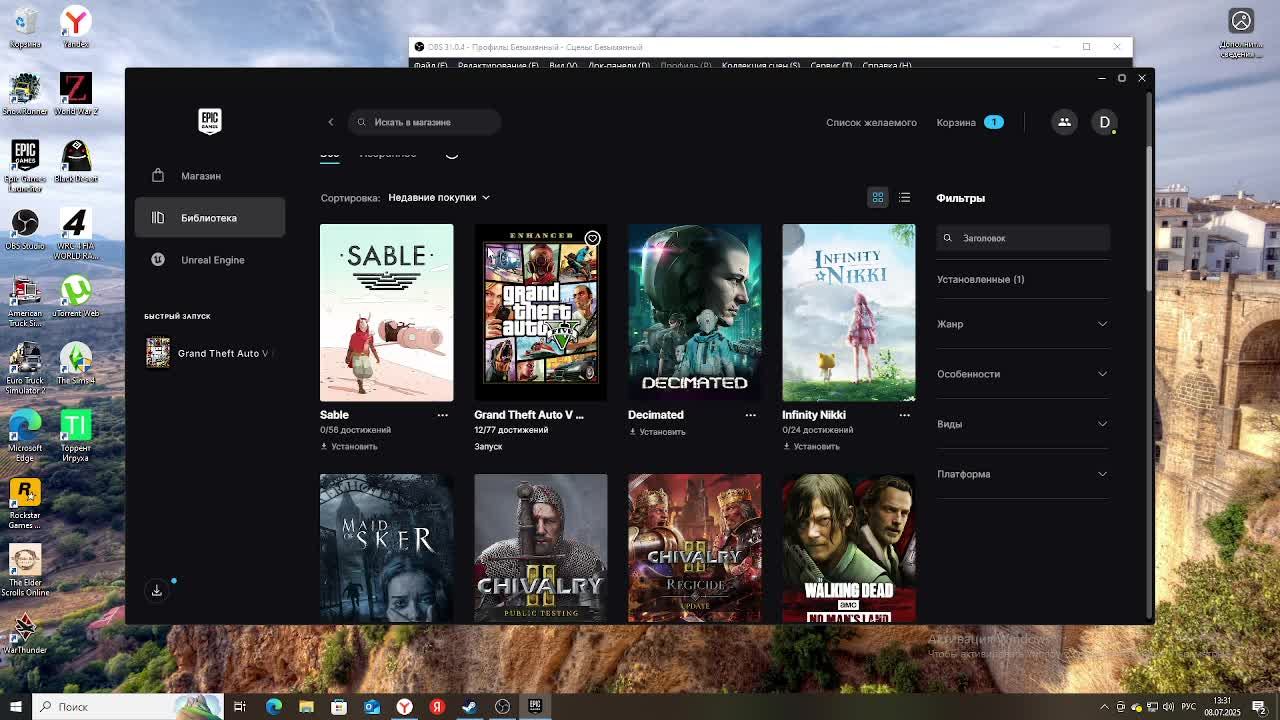Click the taskbar Поиск search box

(x=127, y=707)
